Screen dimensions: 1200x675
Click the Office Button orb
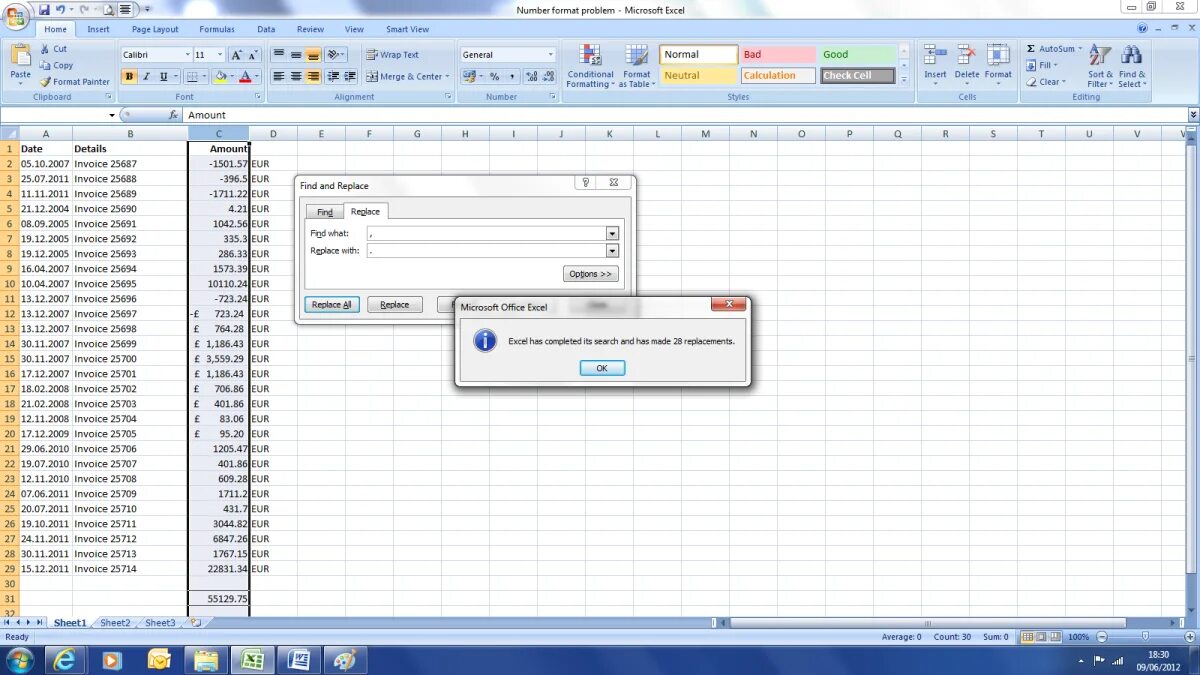(x=16, y=16)
